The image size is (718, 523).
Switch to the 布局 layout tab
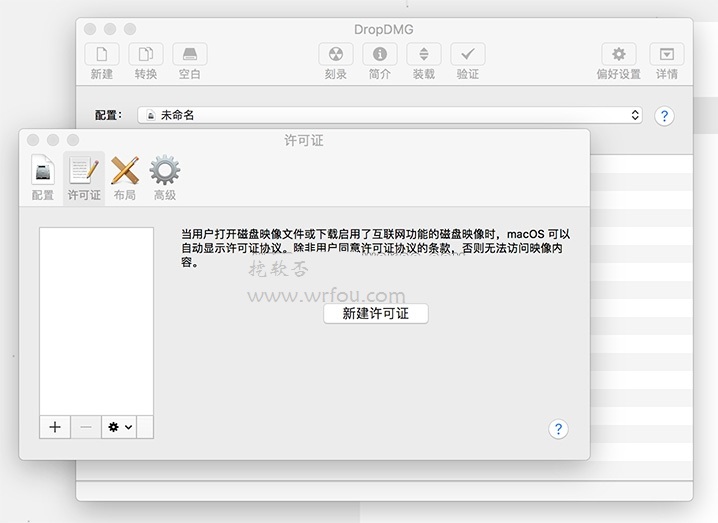click(x=125, y=179)
